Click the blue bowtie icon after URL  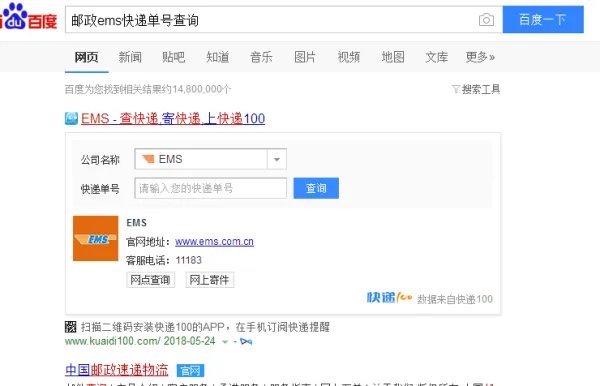(246, 341)
